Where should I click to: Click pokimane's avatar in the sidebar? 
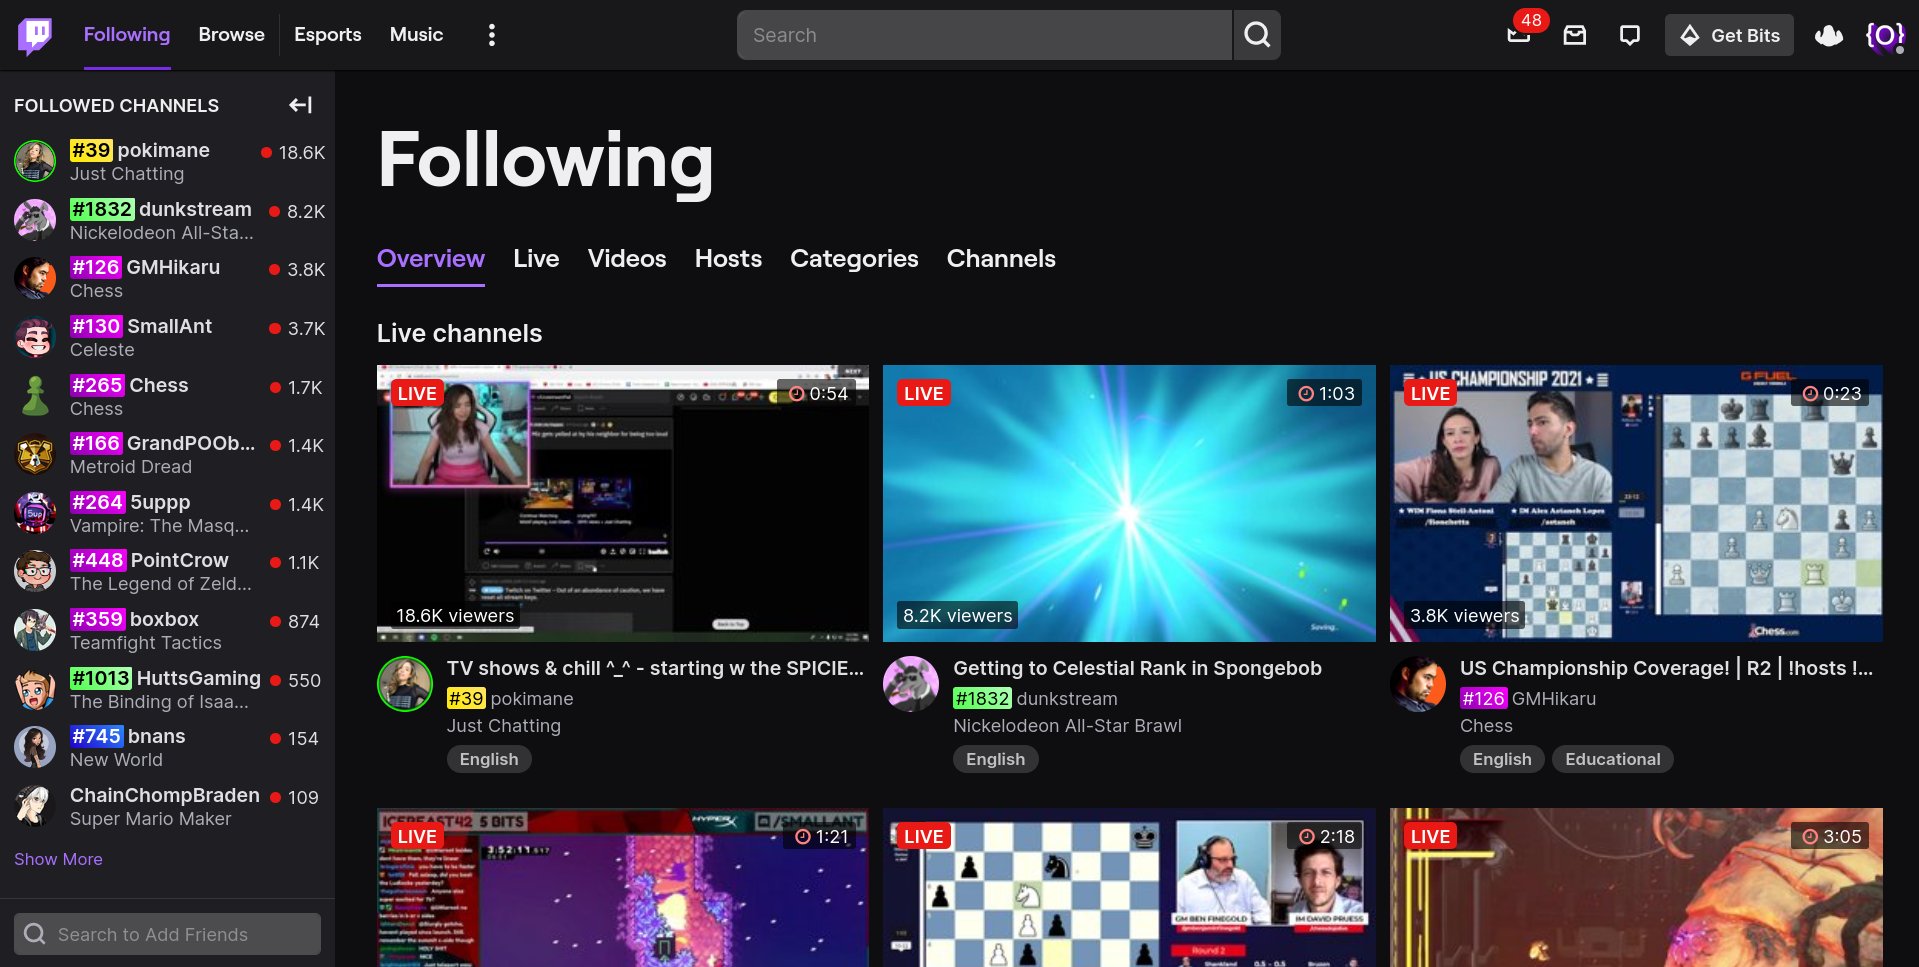click(x=35, y=161)
